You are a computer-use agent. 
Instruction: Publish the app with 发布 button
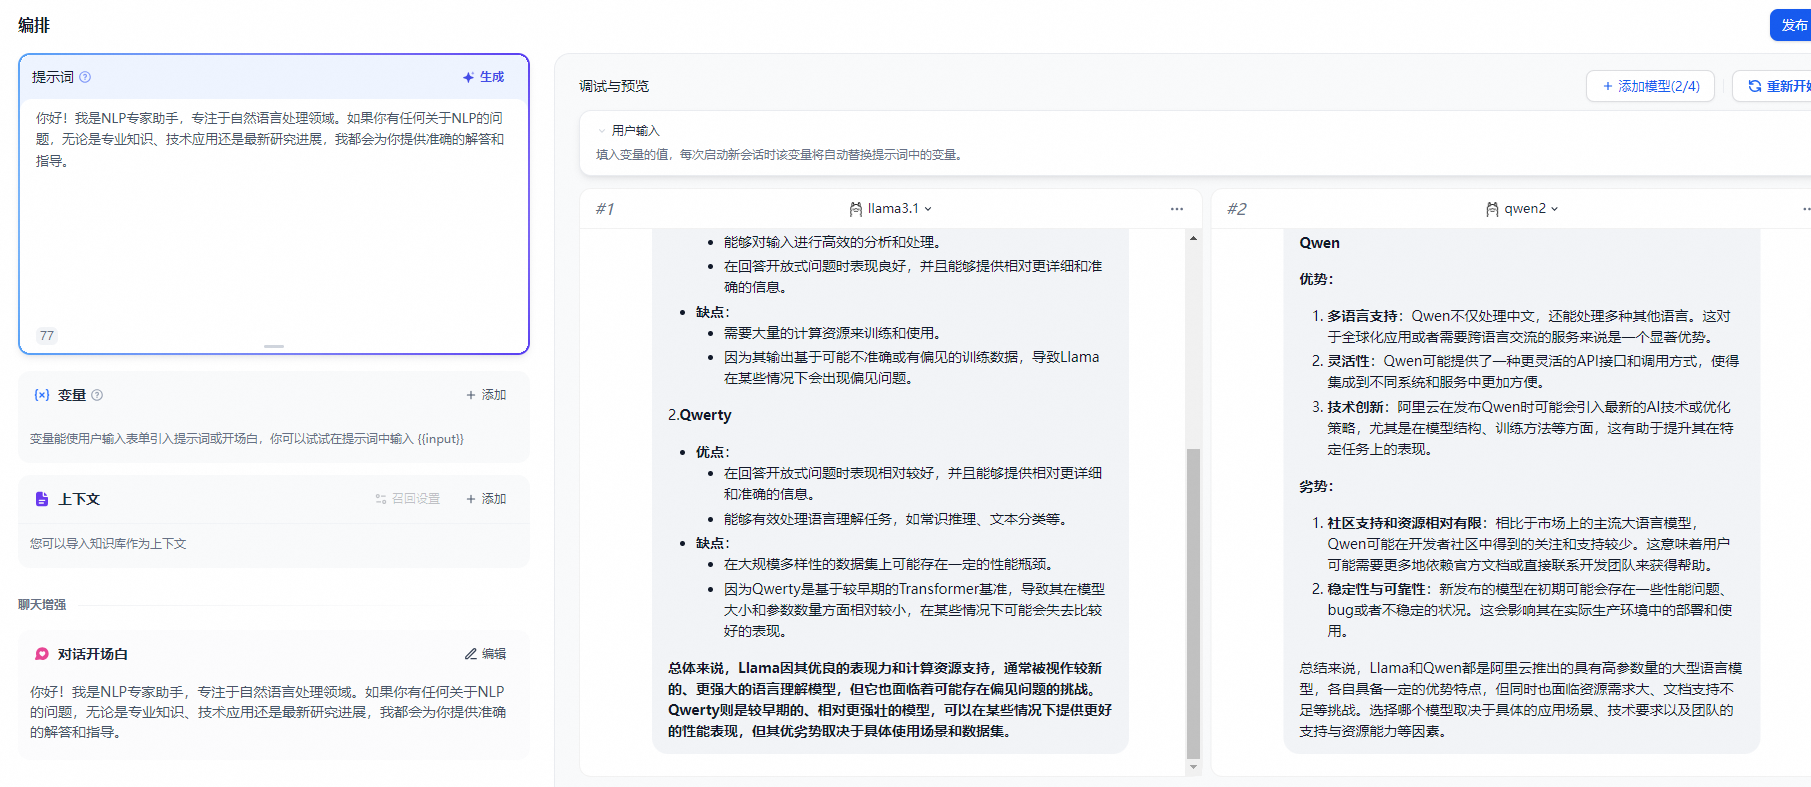click(x=1791, y=25)
